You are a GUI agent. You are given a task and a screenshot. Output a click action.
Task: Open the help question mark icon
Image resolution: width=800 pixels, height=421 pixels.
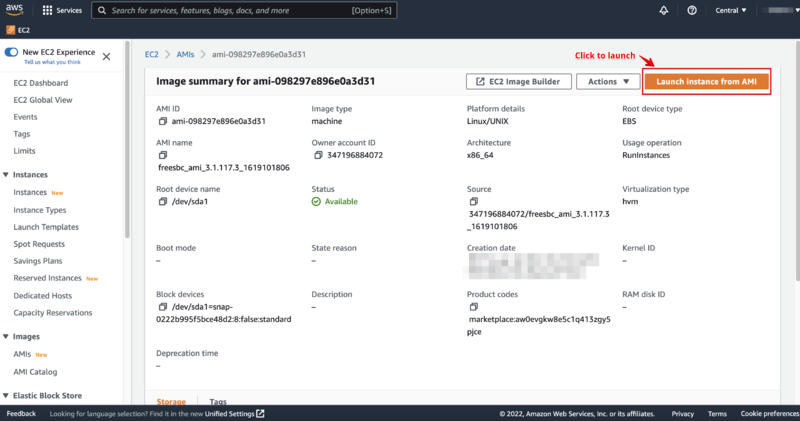(692, 10)
